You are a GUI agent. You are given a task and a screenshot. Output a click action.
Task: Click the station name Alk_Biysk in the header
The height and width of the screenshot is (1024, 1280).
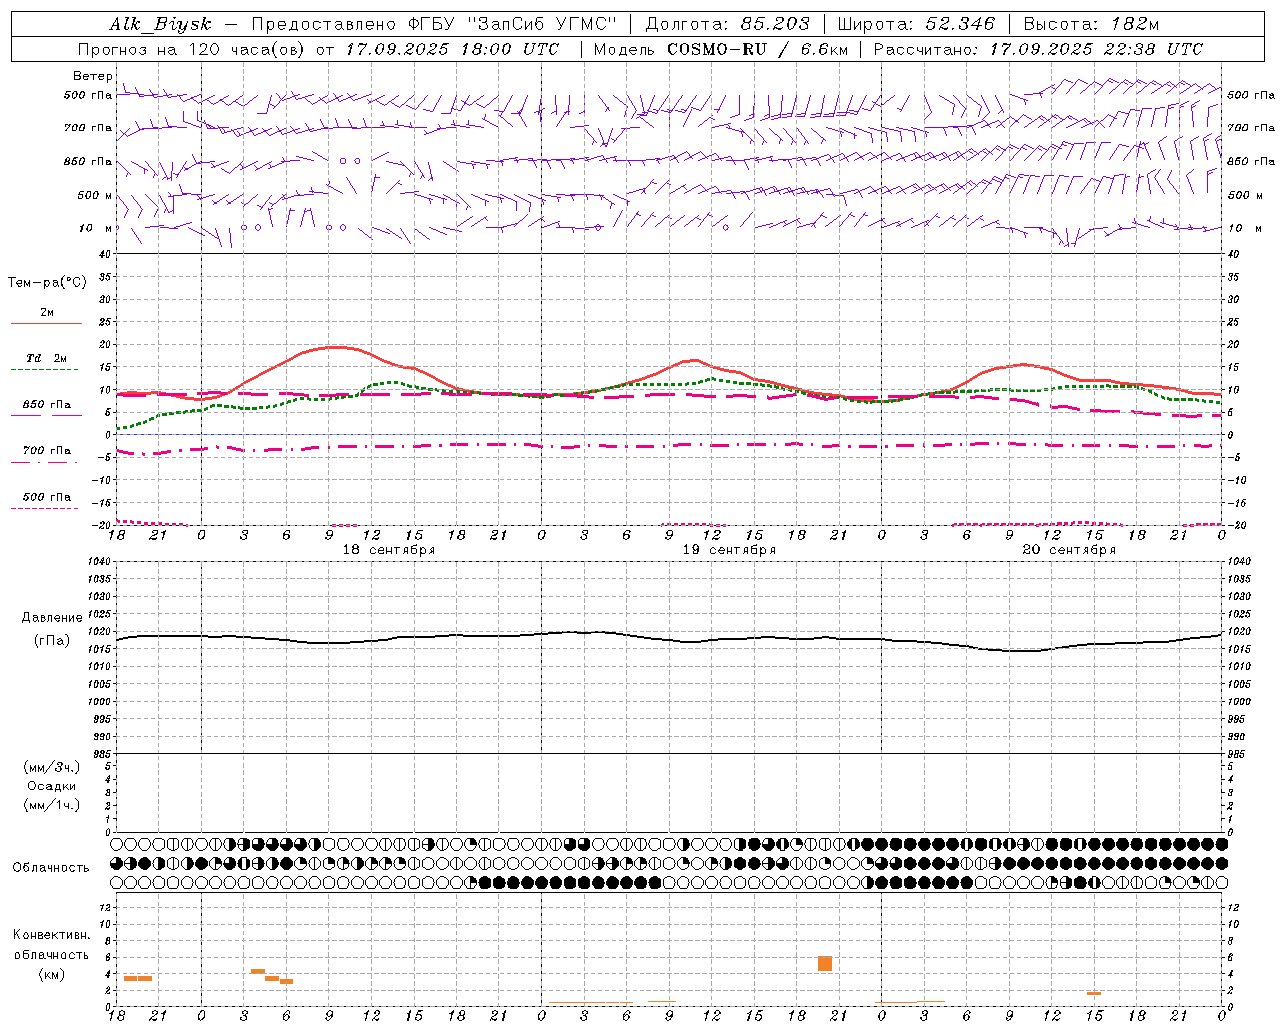pyautogui.click(x=161, y=25)
